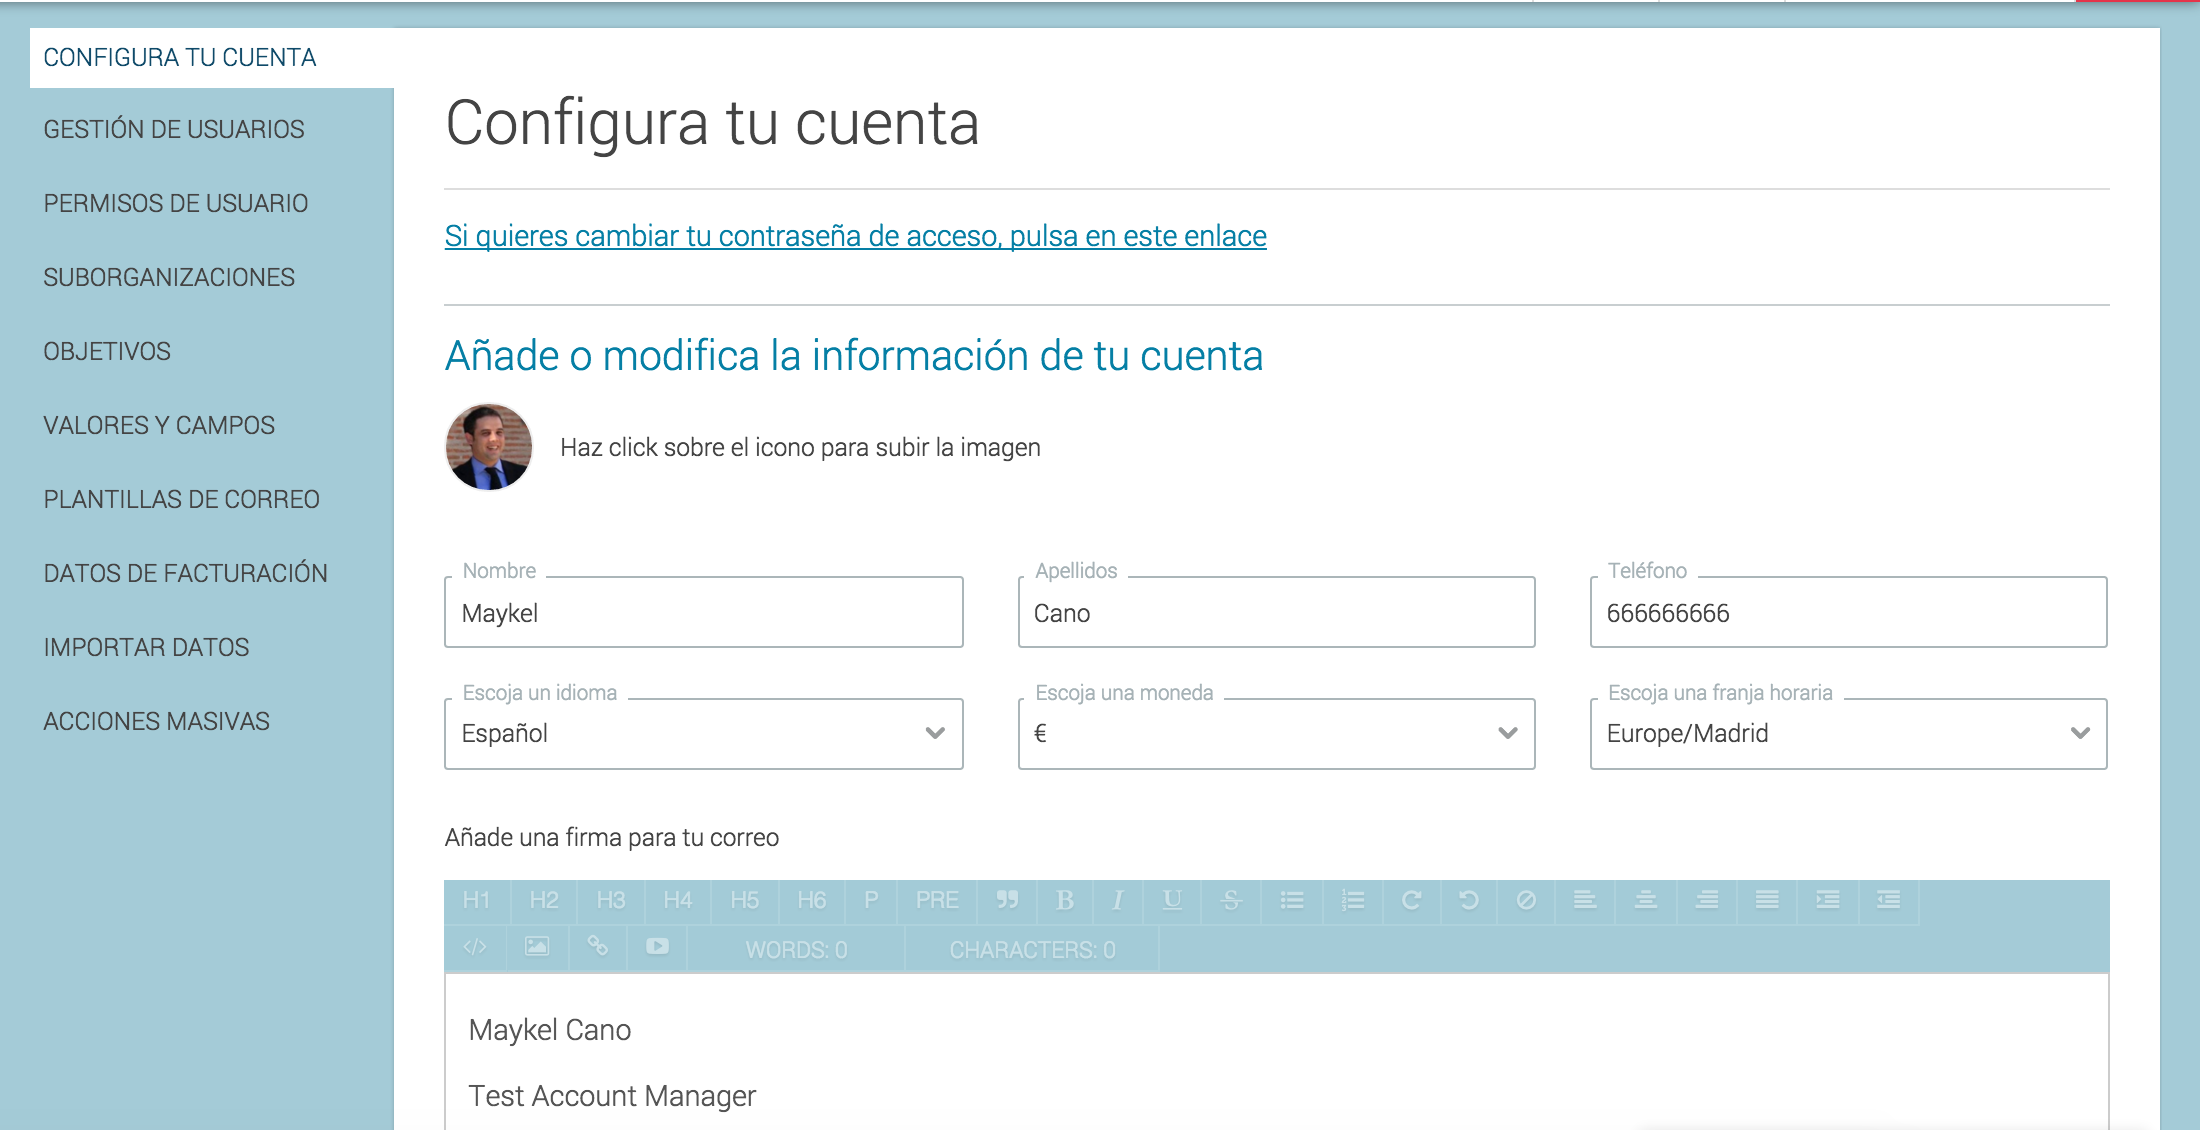Toggle bold formatting in signature editor

pos(1065,901)
